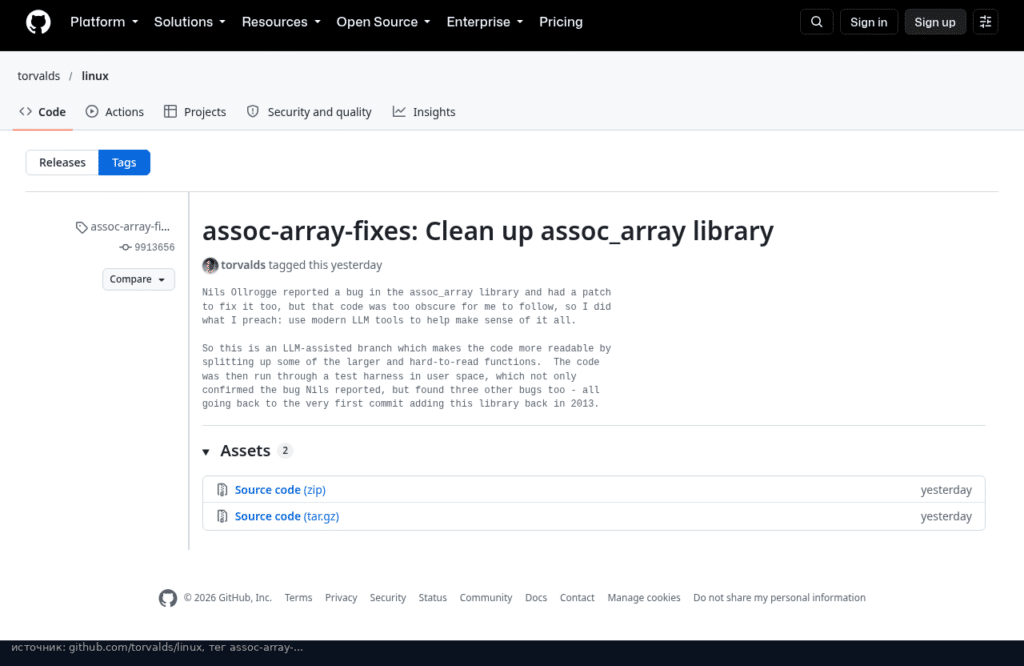Select the Tags view button
Viewport: 1024px width, 666px height.
tap(124, 163)
